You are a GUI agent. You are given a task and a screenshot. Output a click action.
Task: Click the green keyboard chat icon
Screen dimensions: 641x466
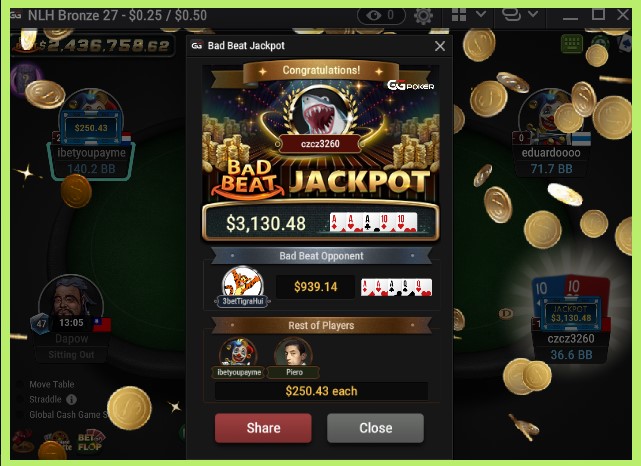tap(572, 43)
